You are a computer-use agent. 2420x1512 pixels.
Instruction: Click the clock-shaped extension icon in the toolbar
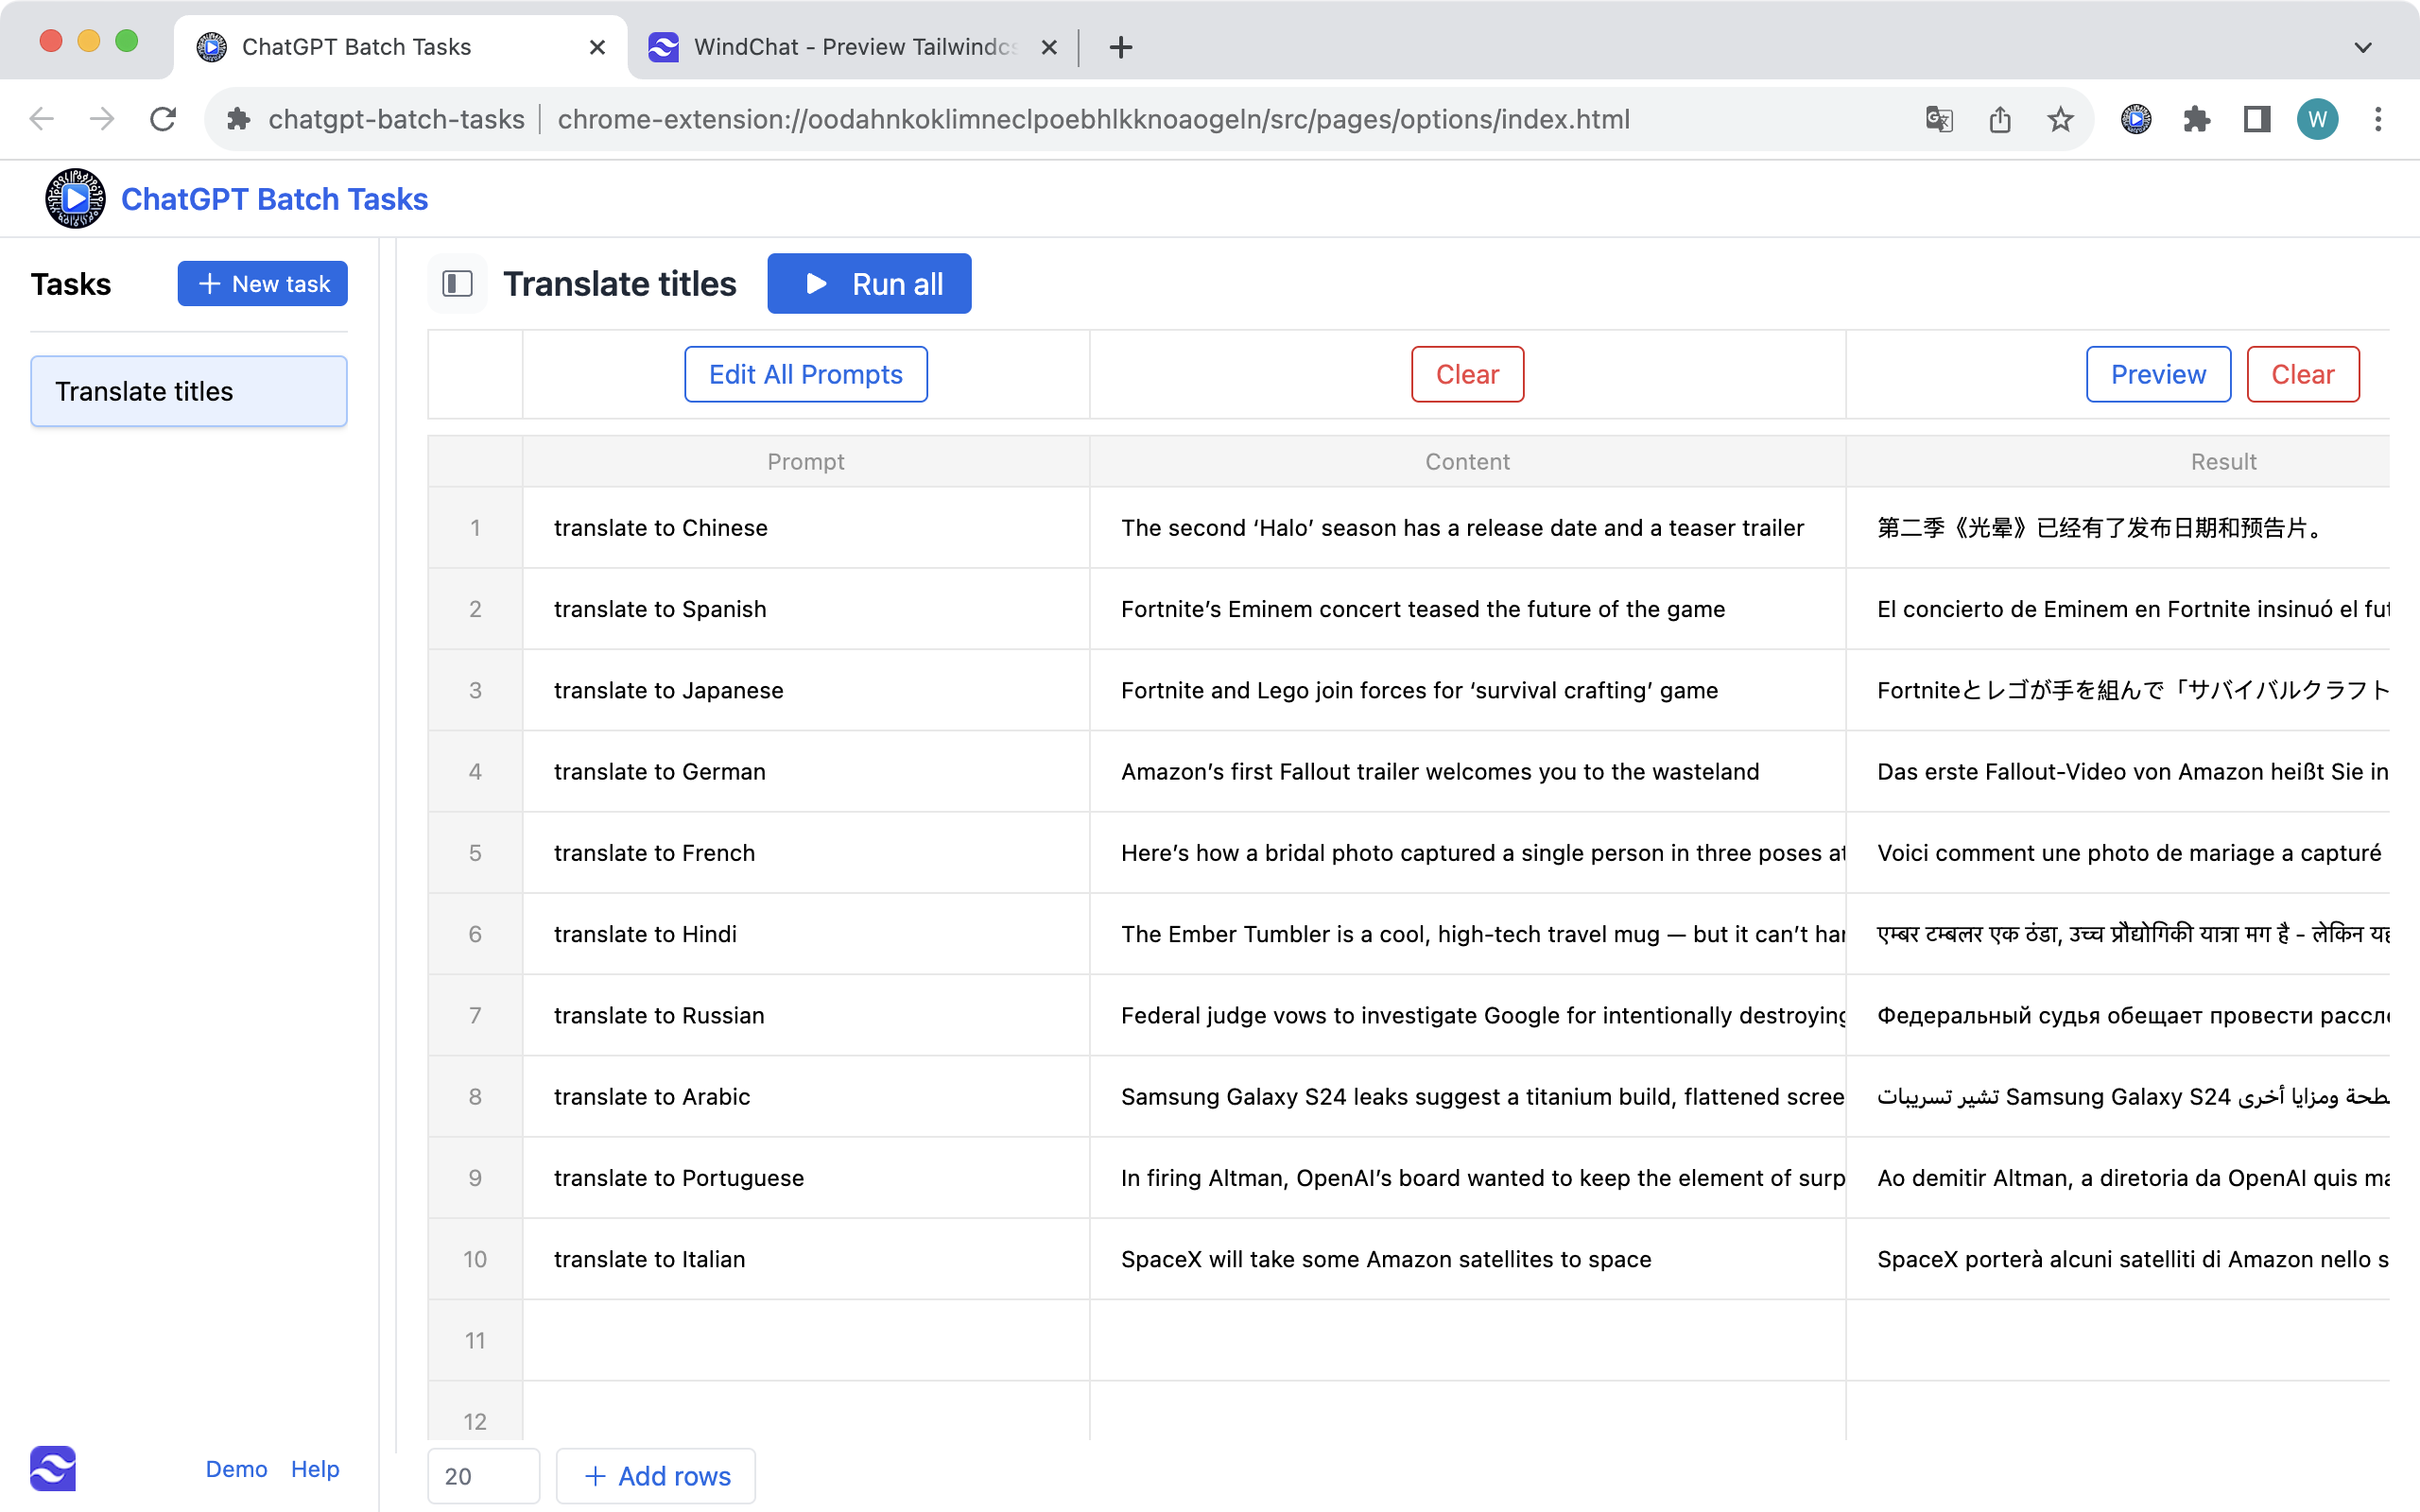[2135, 119]
